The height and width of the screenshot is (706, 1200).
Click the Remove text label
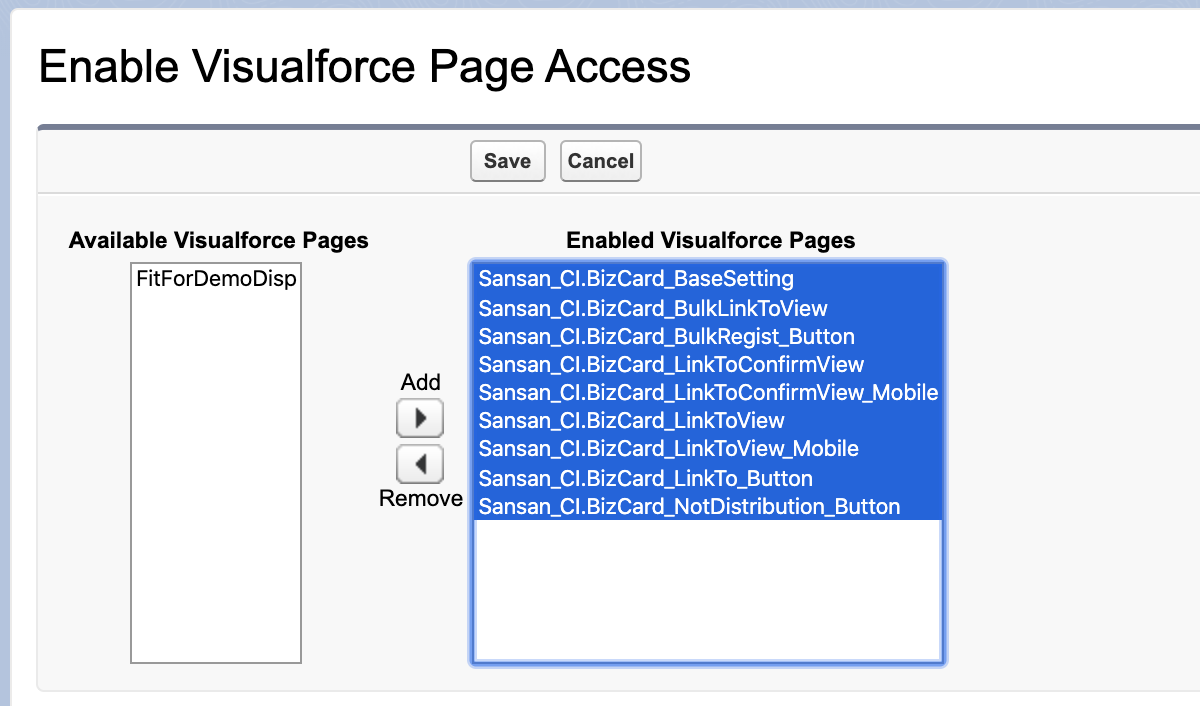[x=421, y=498]
